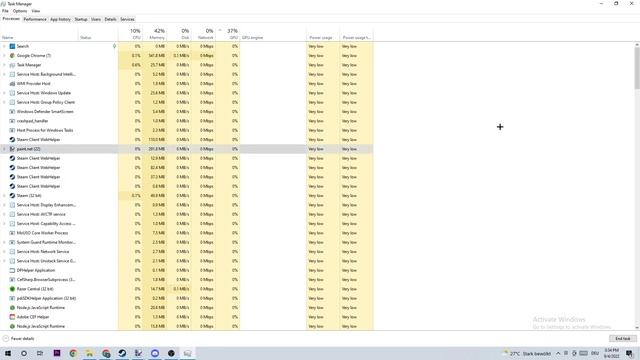Select the Service Host: Display Enhancem... row
The width and height of the screenshot is (640, 360).
[x=187, y=205]
